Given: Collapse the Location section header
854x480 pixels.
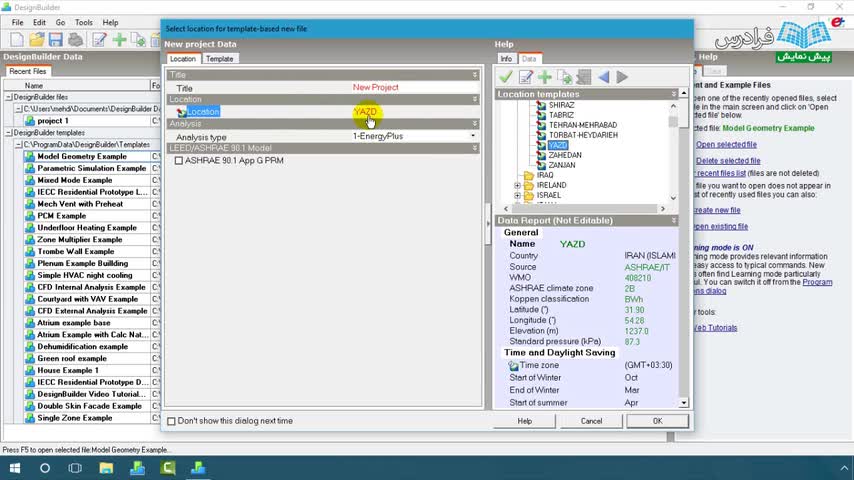Looking at the screenshot, I should (475, 99).
